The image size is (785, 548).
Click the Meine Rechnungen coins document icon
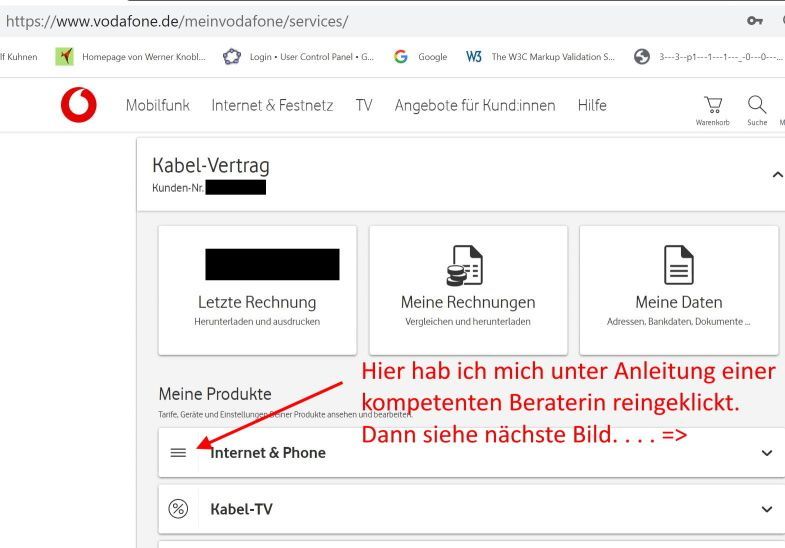click(x=465, y=265)
